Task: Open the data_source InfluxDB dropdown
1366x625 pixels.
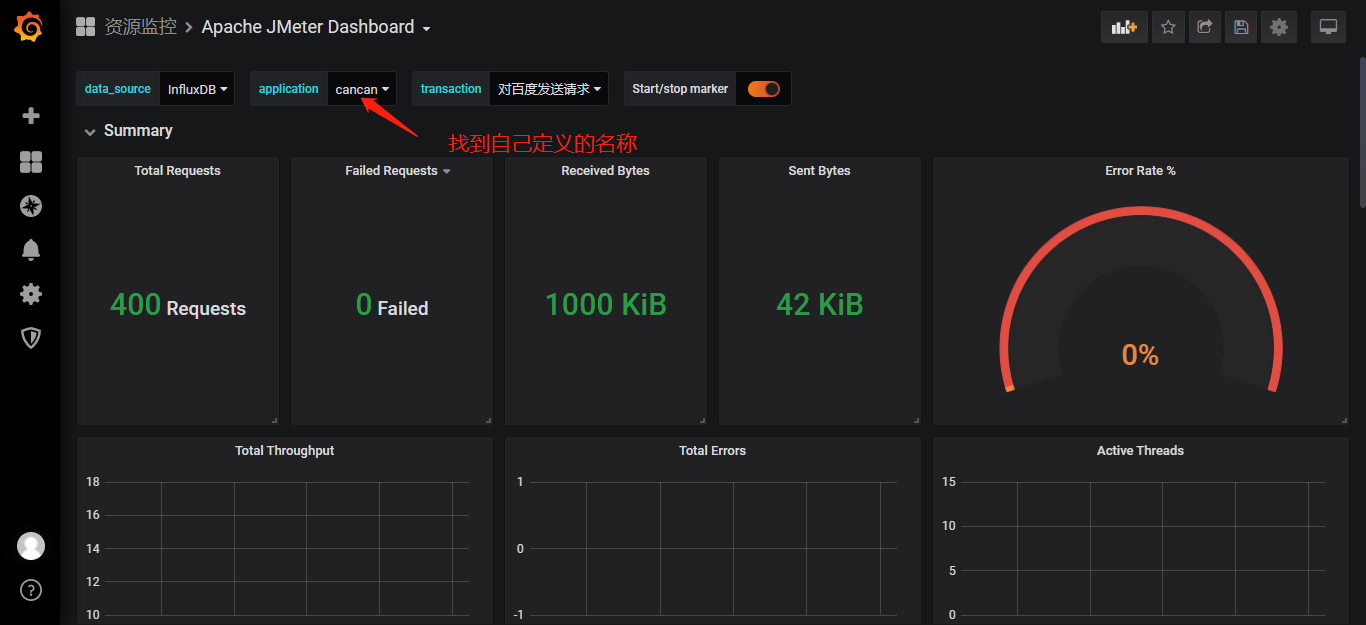Action: [x=198, y=89]
